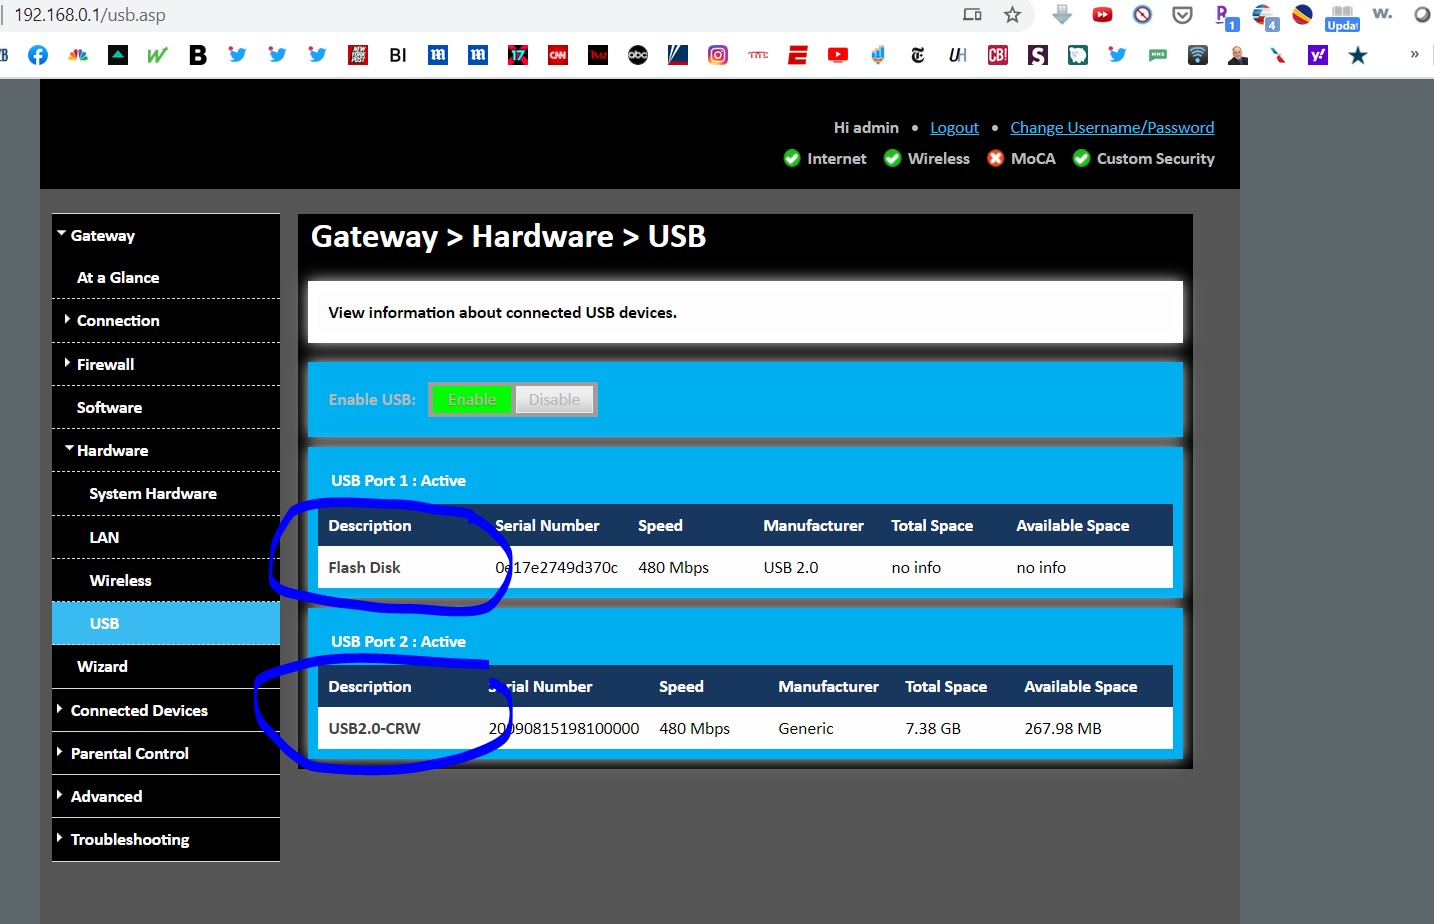Open the CNN bookmark icon
This screenshot has height=924, width=1434.
(x=558, y=55)
